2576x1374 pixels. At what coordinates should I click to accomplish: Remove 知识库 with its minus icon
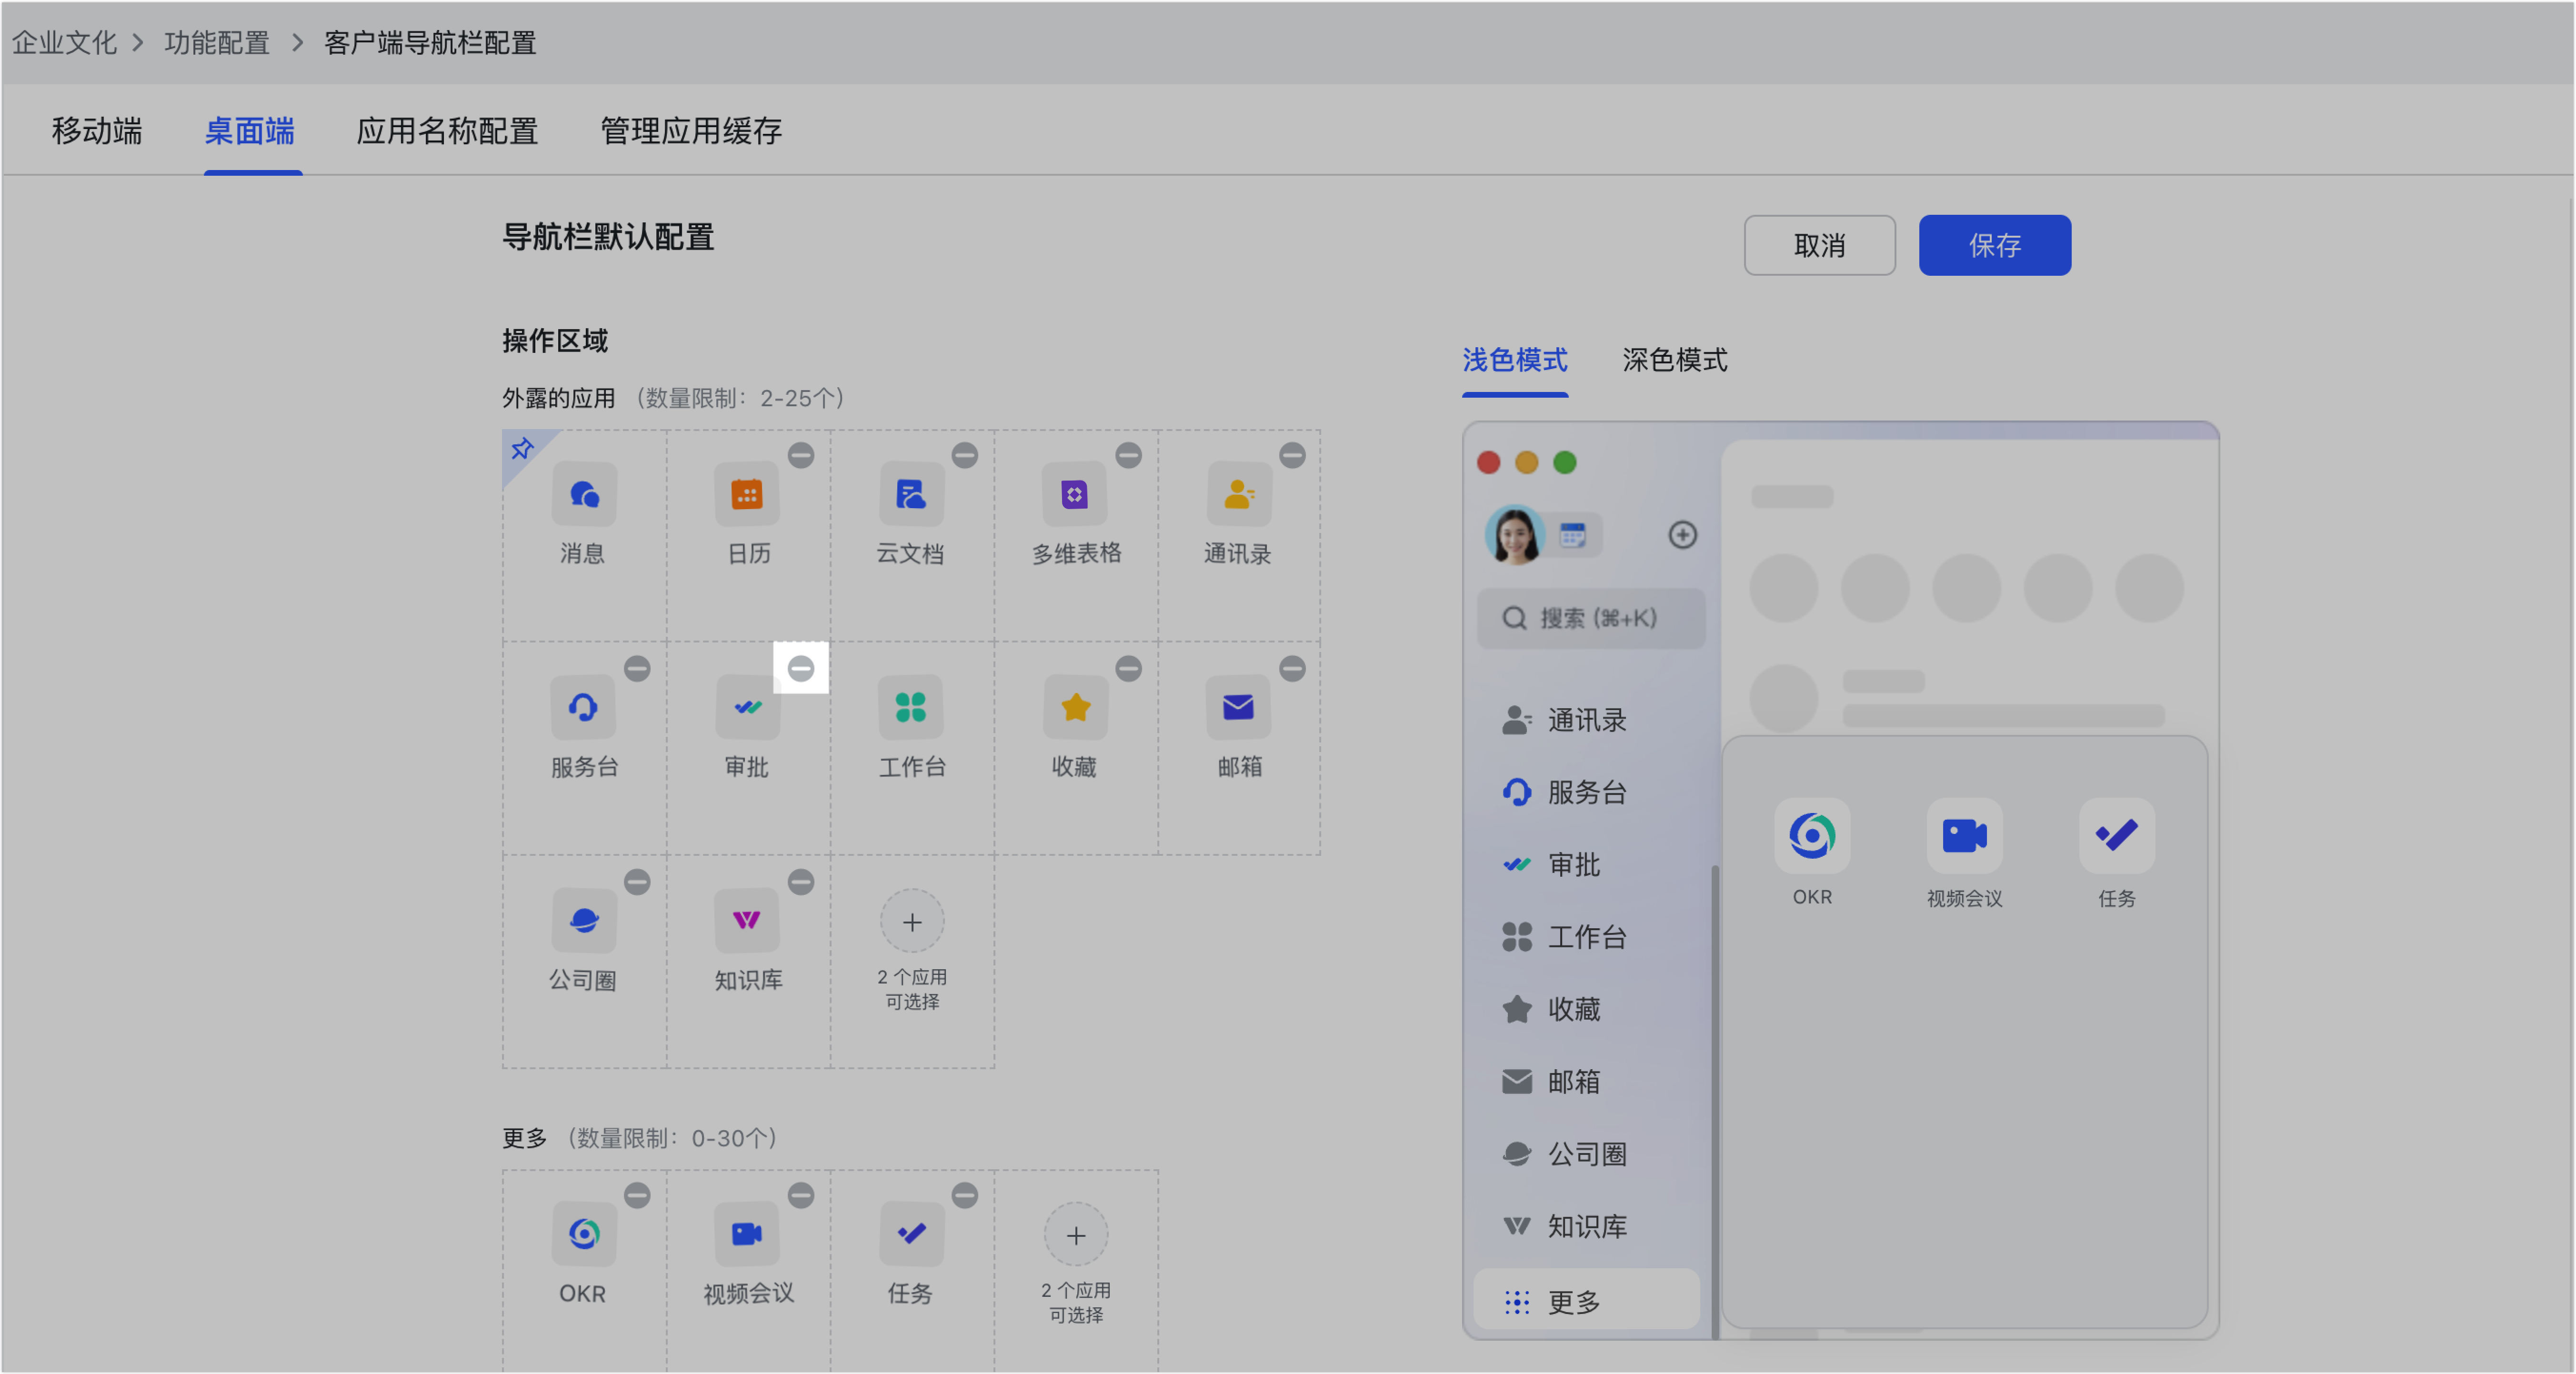[801, 882]
